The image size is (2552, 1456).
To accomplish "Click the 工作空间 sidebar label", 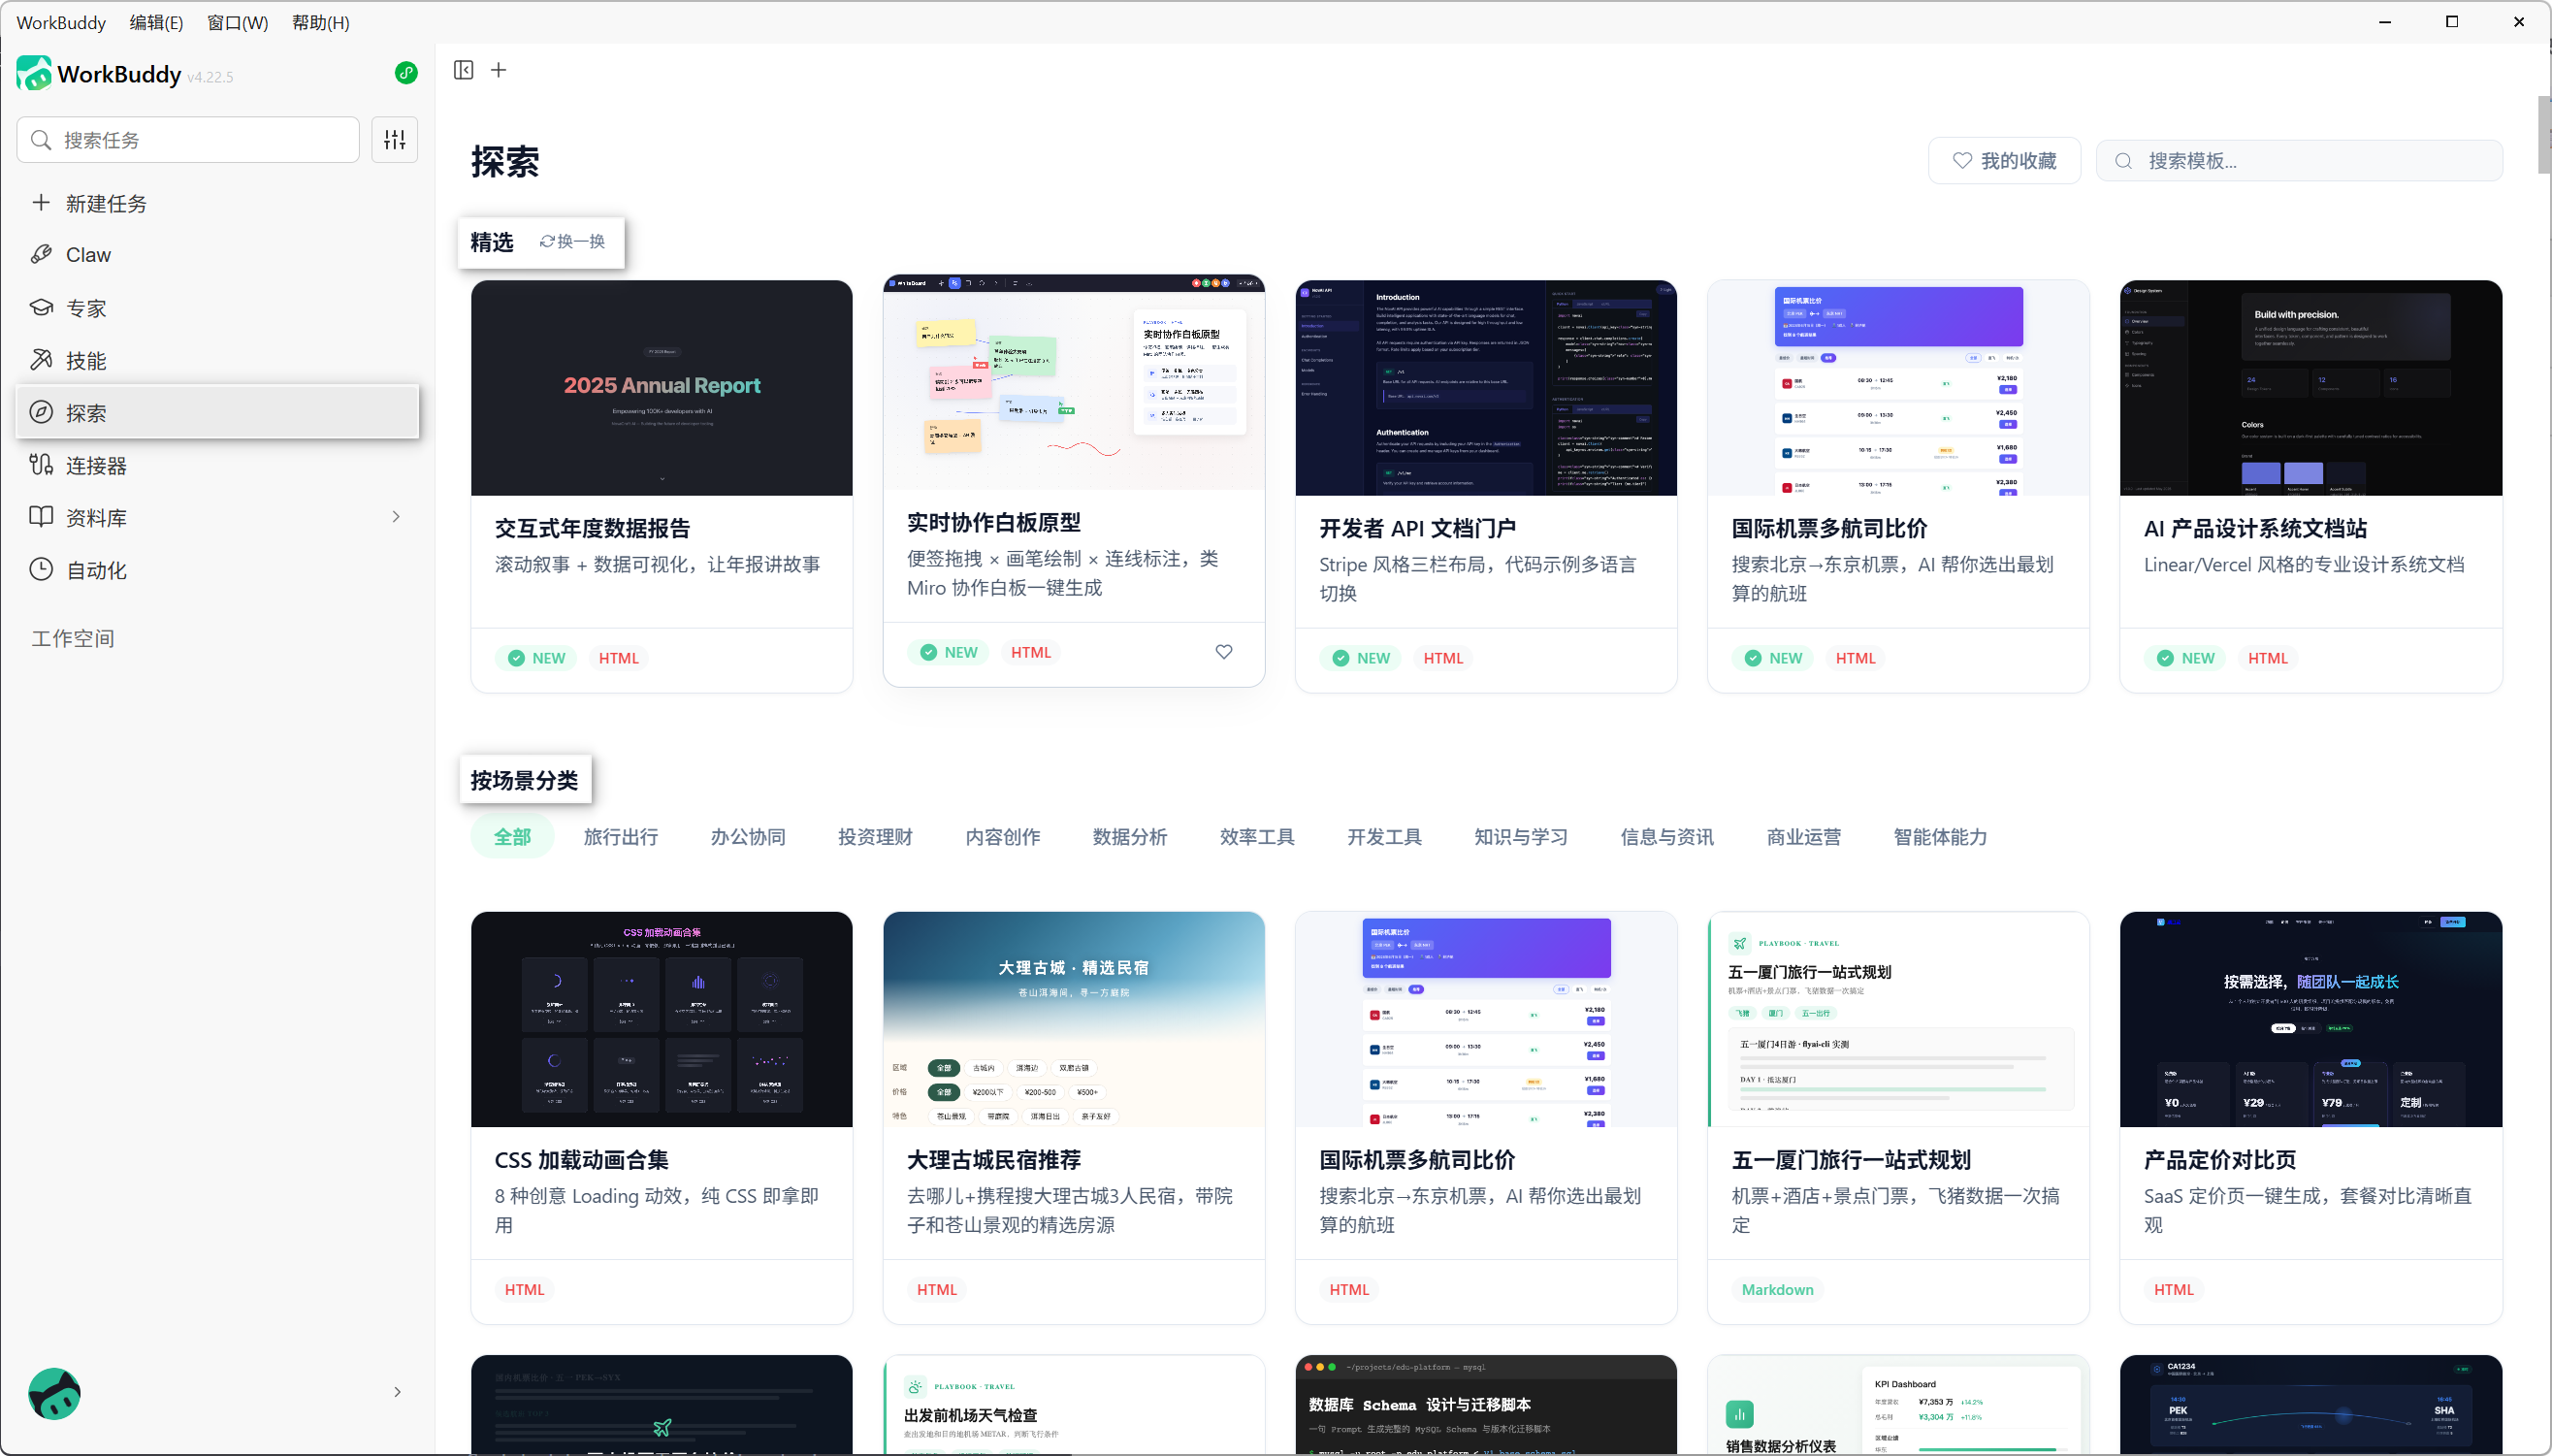I will click(73, 638).
